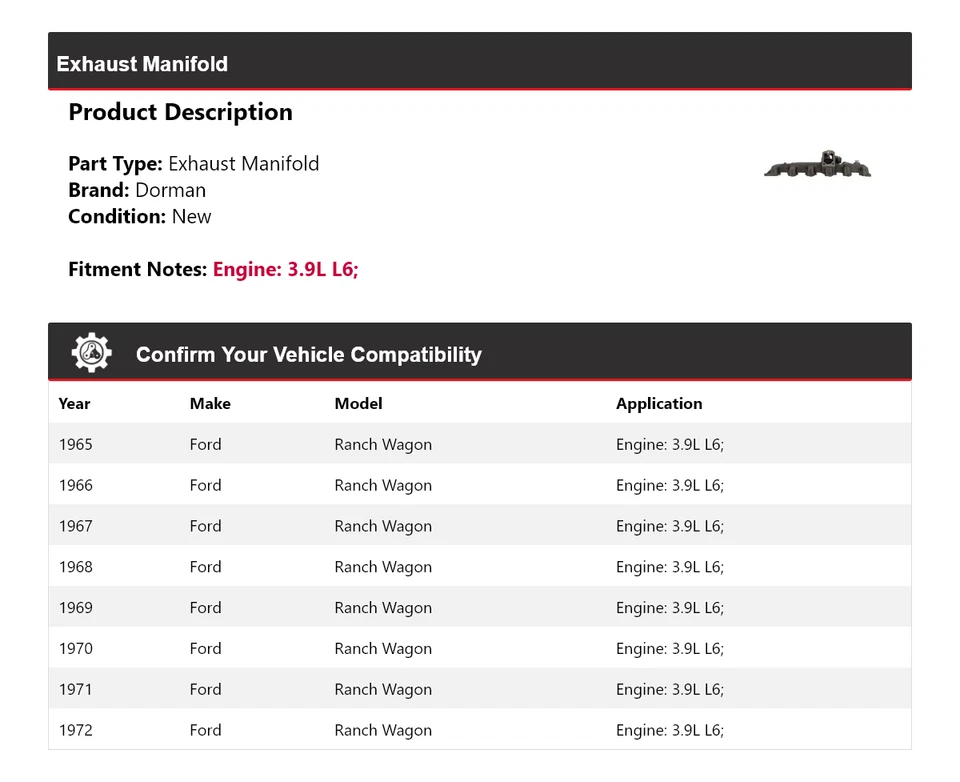
Task: Click the gear icon beside Confirm Your Vehicle Compatibility
Action: pyautogui.click(x=91, y=353)
